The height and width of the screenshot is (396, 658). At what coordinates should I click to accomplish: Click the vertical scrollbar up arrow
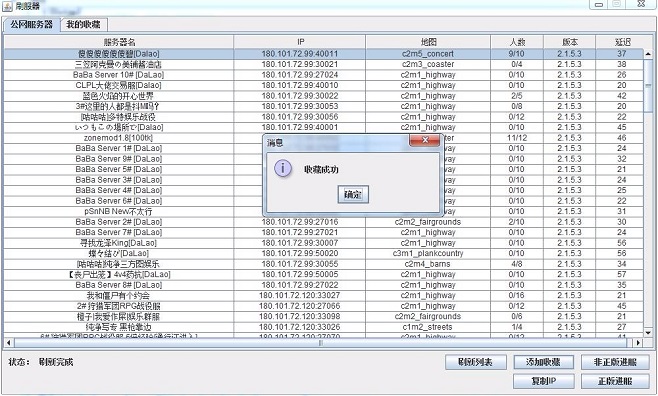point(648,54)
